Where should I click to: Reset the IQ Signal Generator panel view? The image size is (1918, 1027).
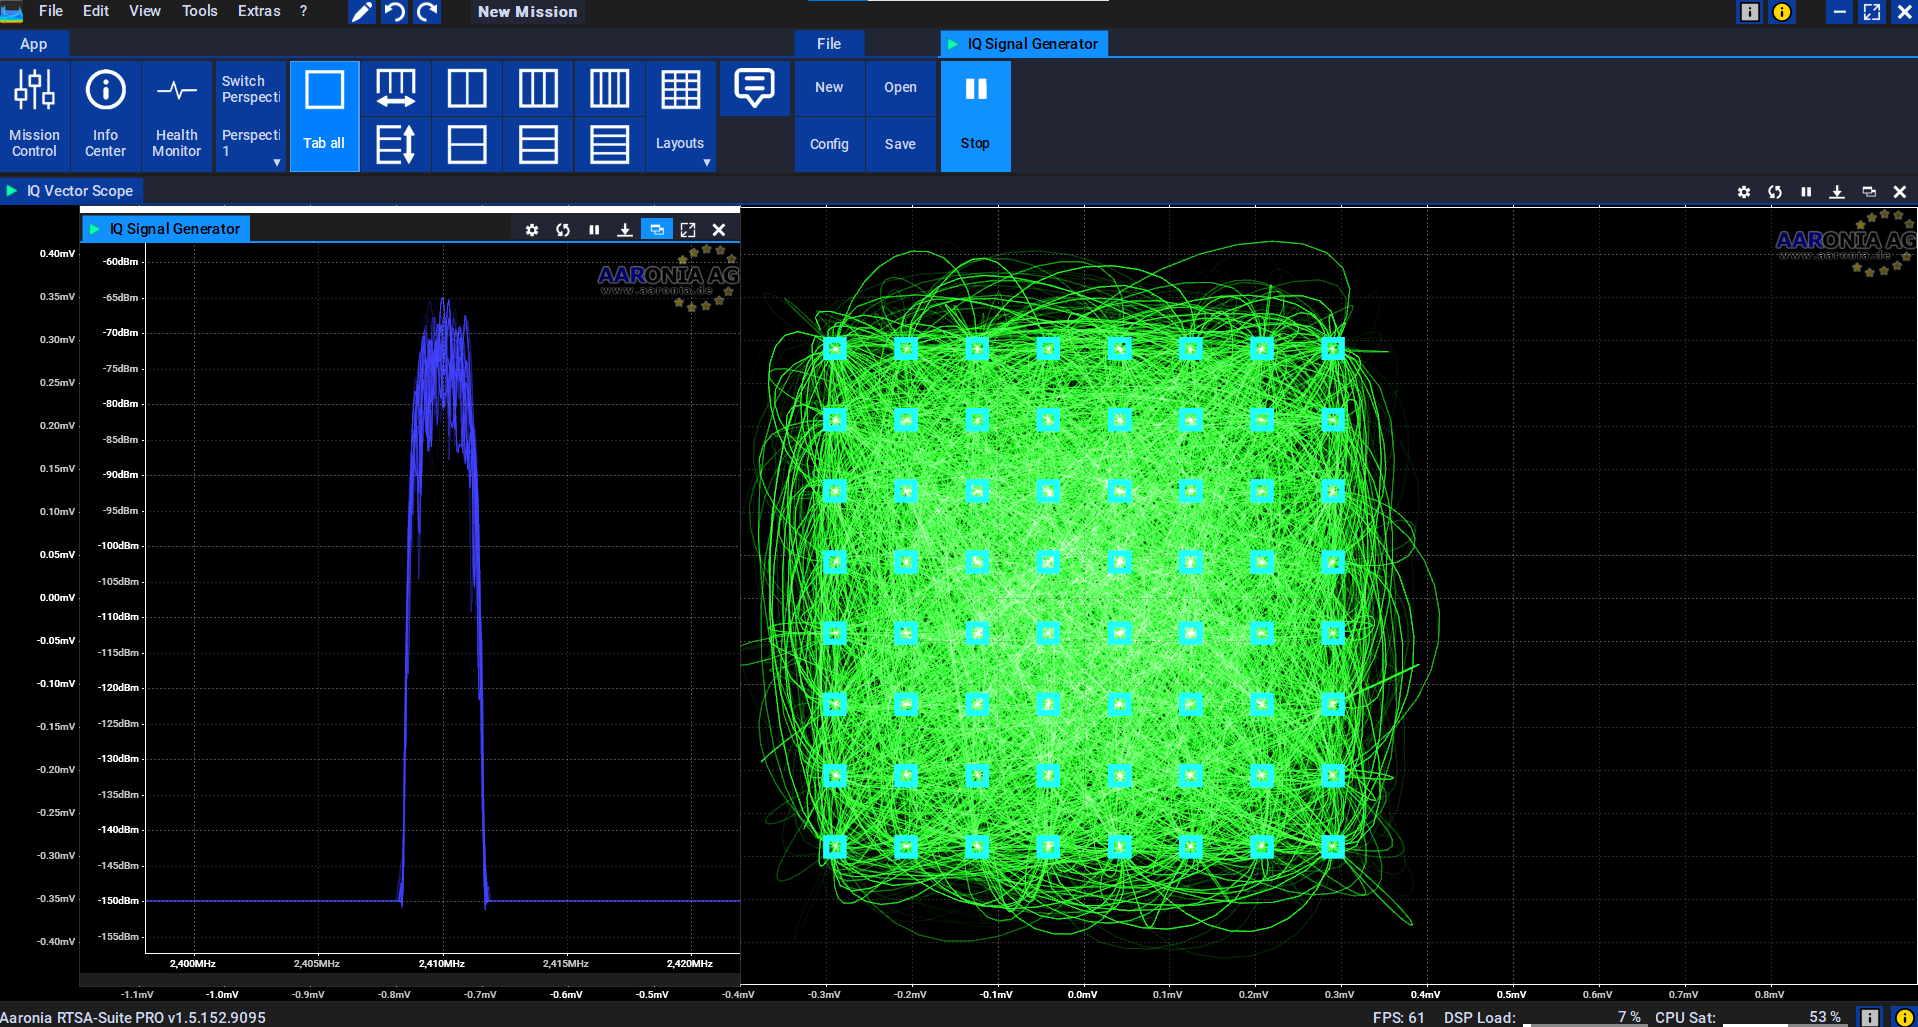point(563,230)
